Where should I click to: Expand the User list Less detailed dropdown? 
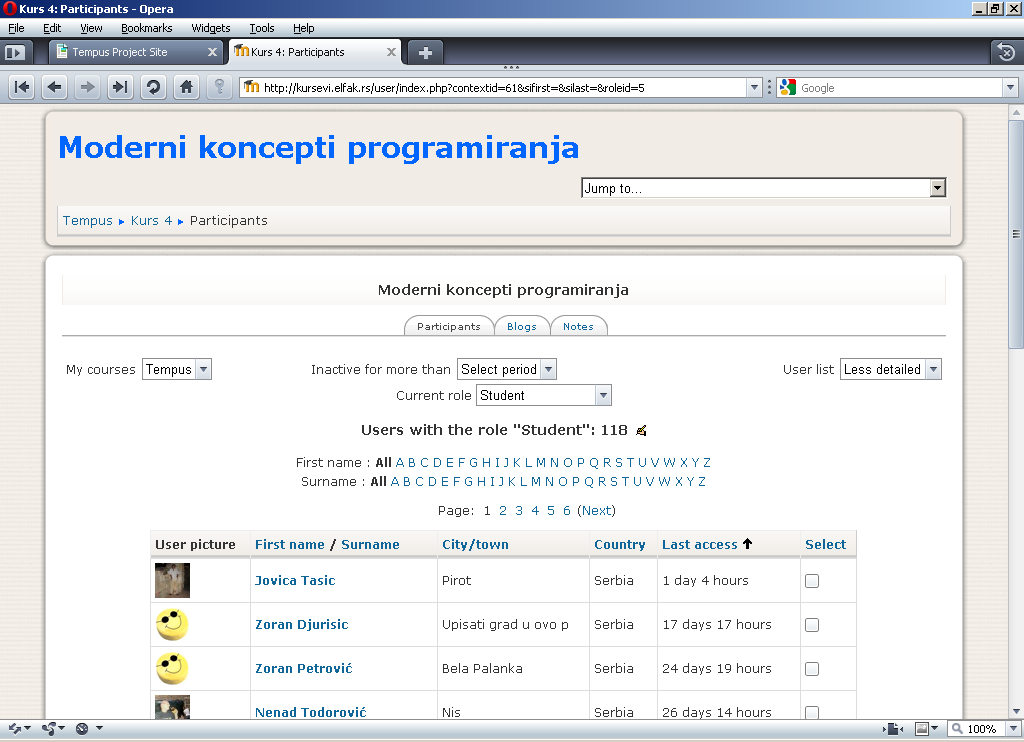click(891, 370)
